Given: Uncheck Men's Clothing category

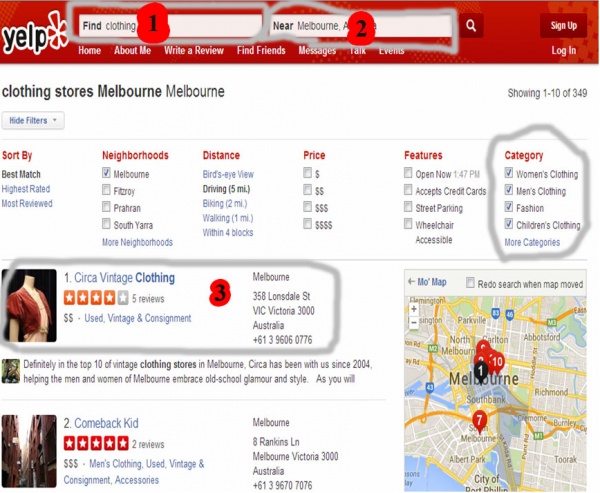Looking at the screenshot, I should [509, 189].
